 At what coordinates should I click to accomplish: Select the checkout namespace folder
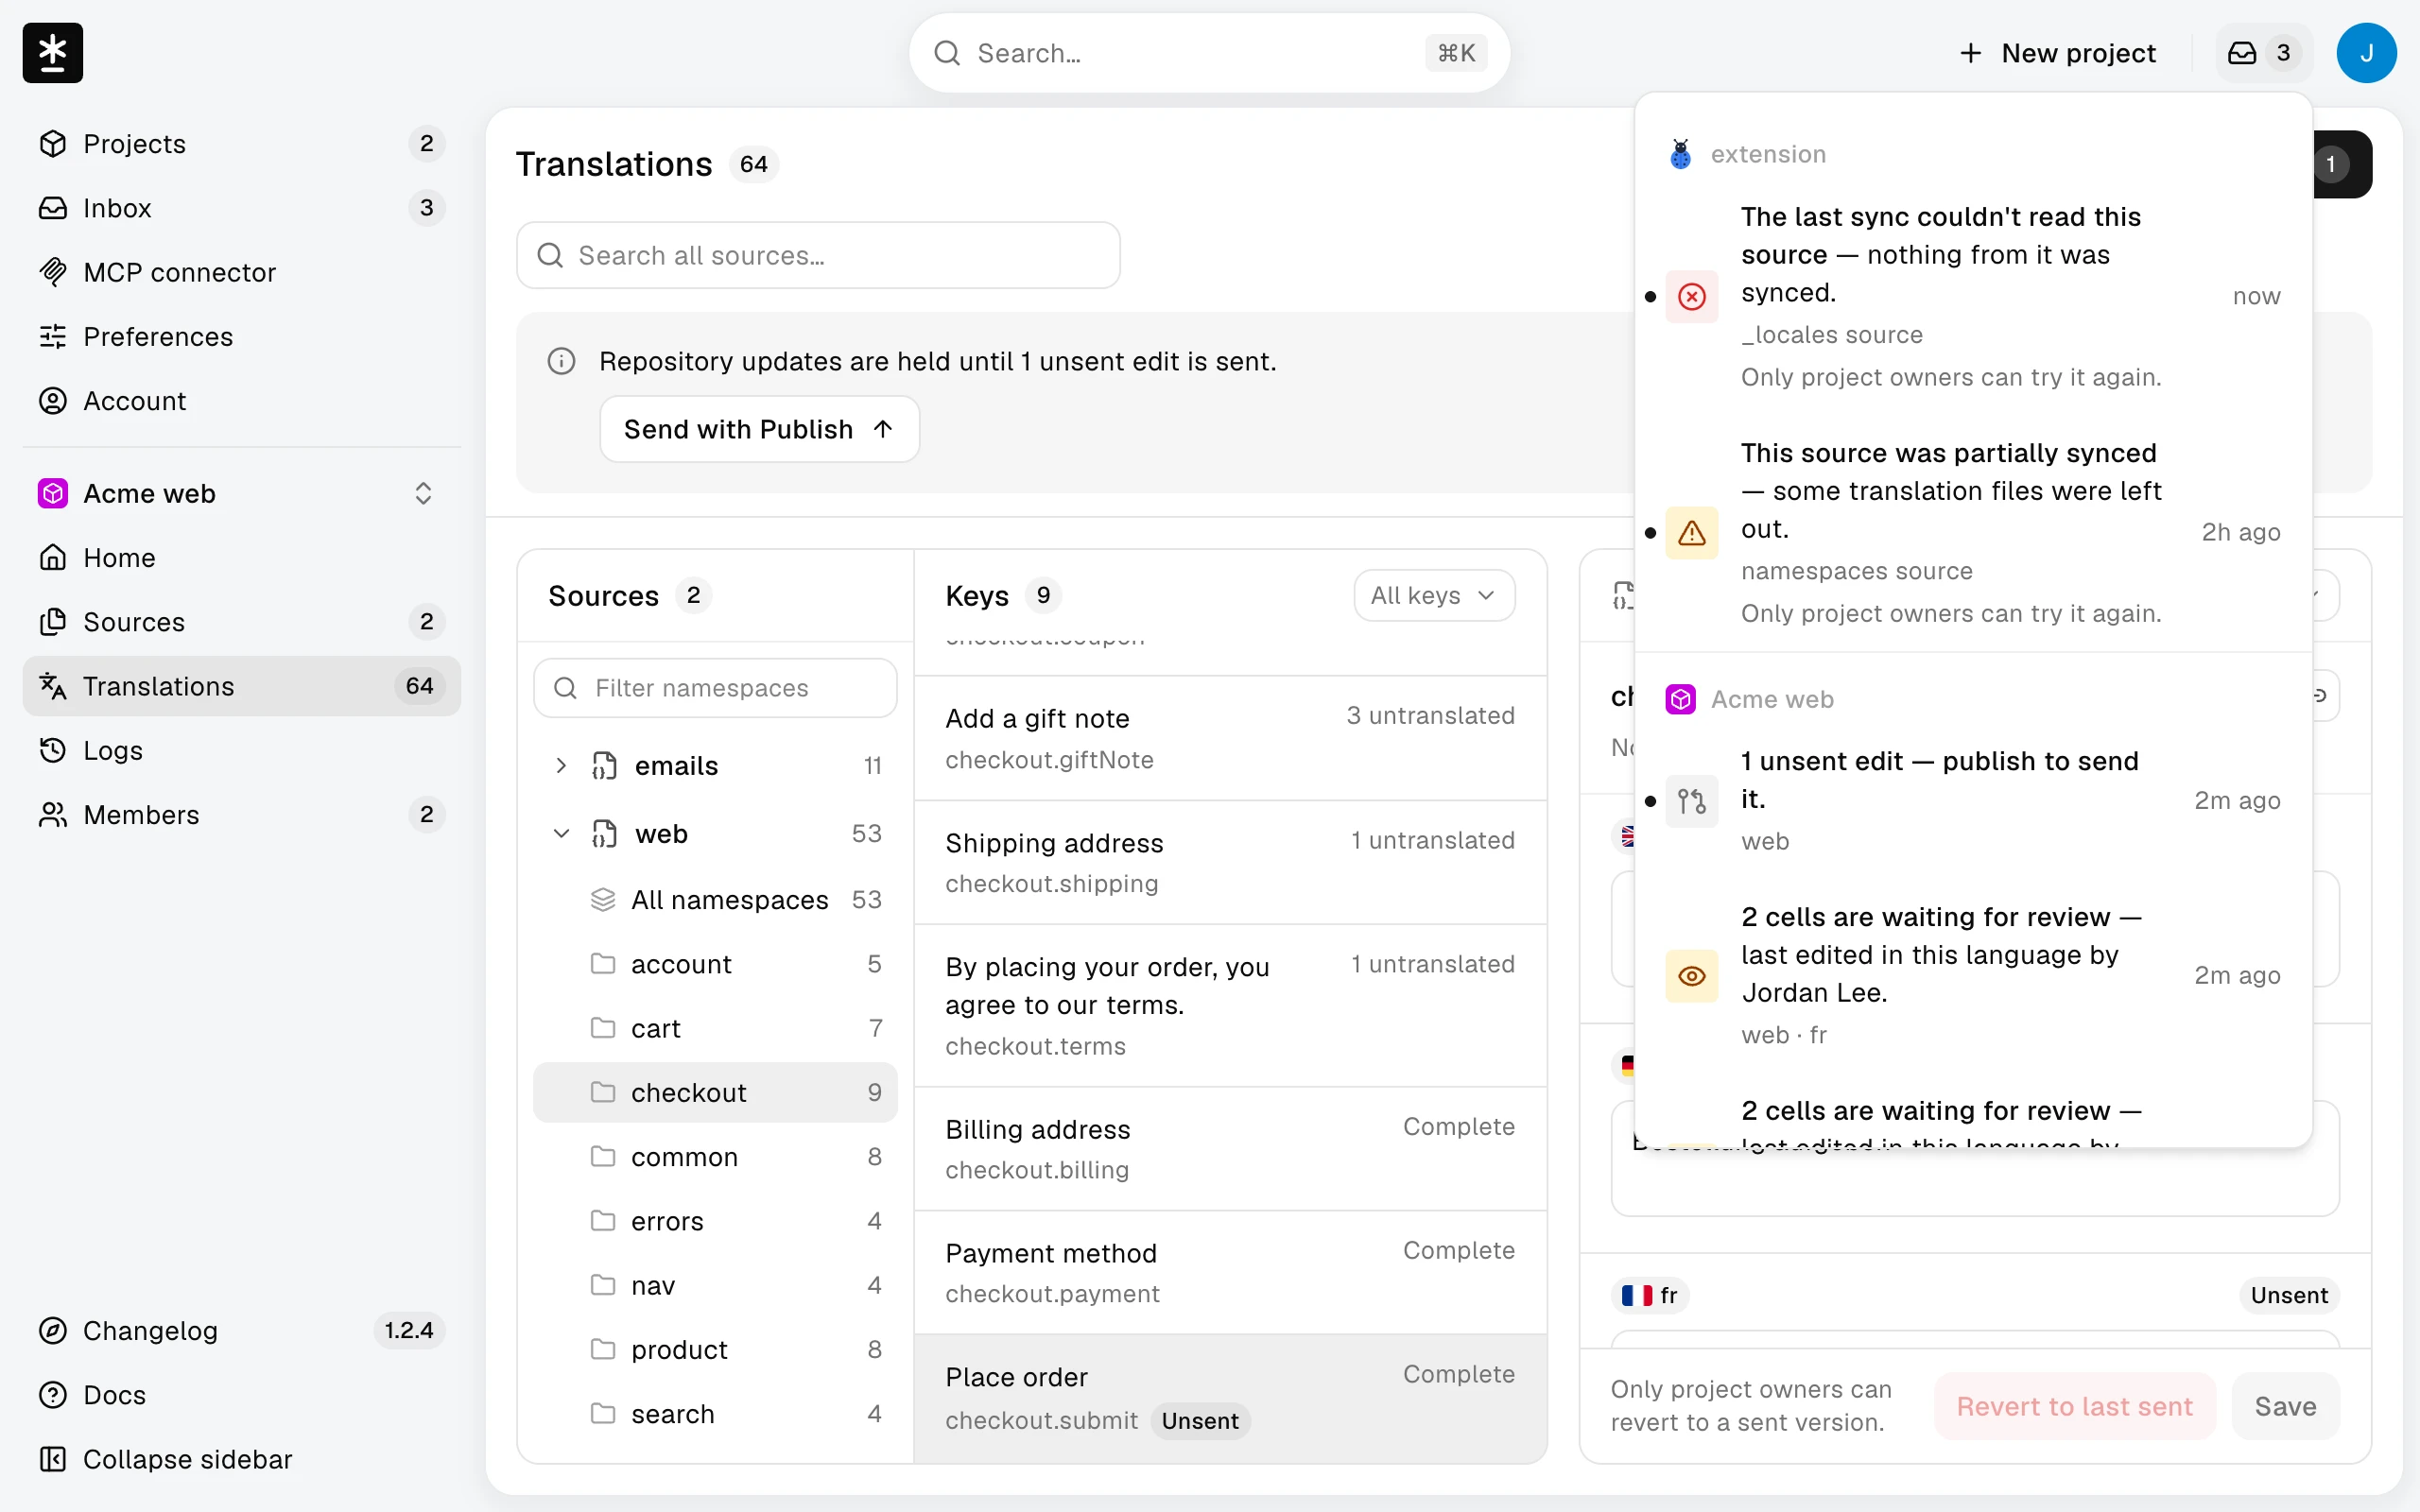[715, 1093]
